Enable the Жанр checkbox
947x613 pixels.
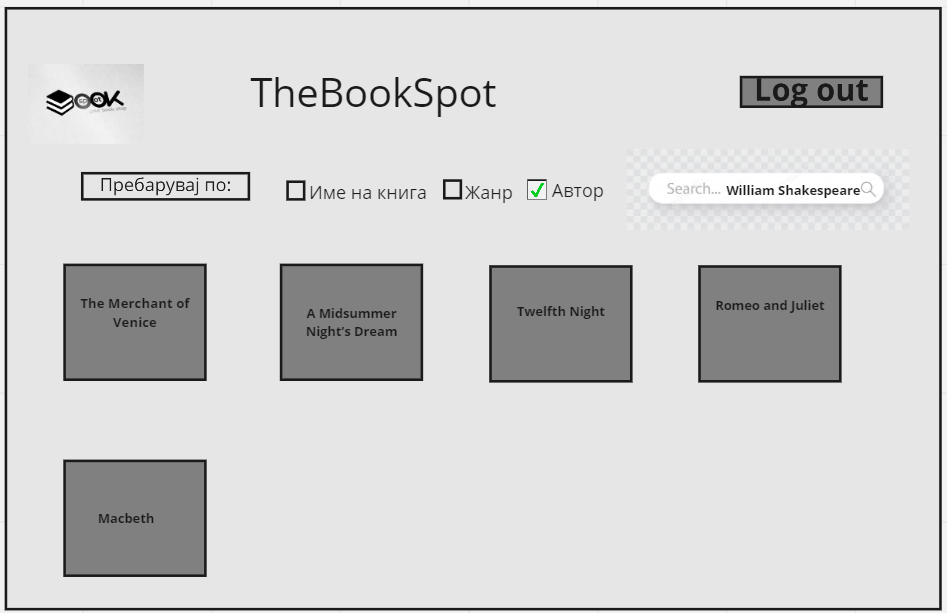tap(453, 190)
